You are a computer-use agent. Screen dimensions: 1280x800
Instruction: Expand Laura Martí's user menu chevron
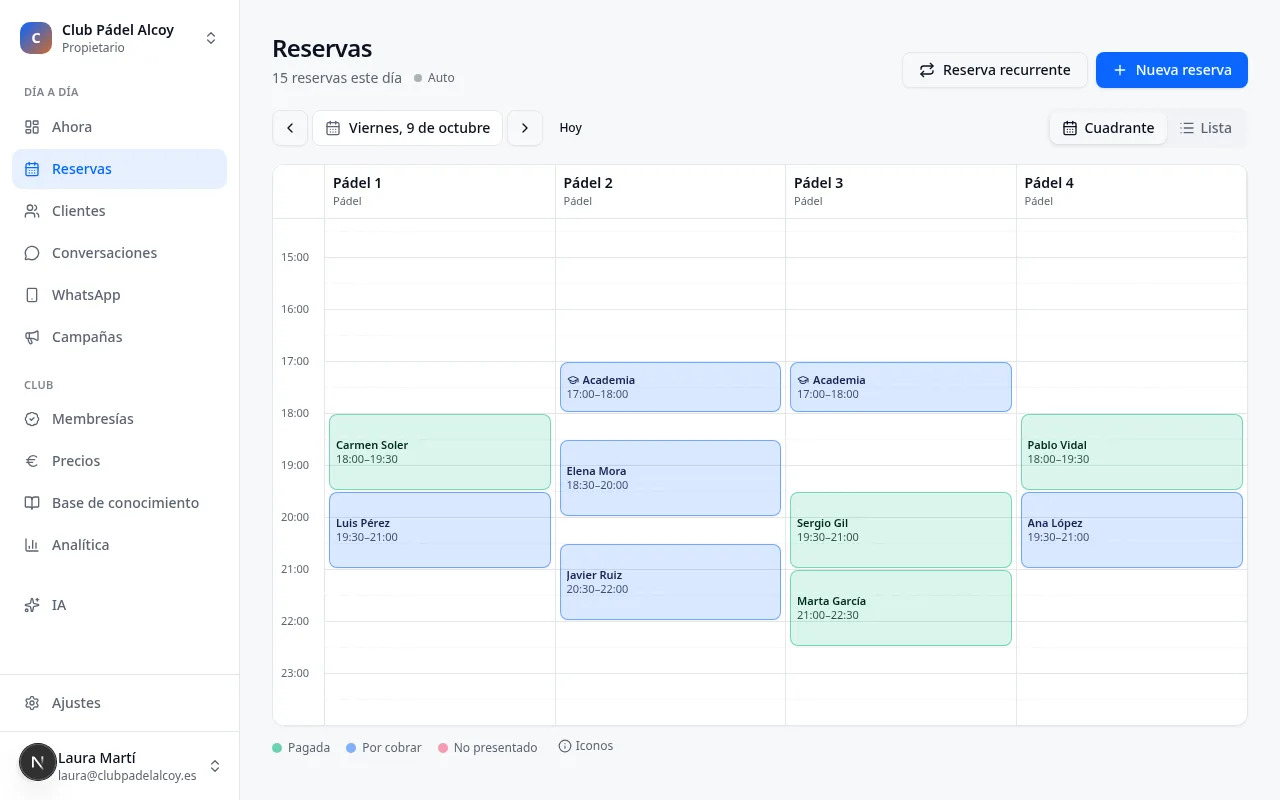point(215,766)
